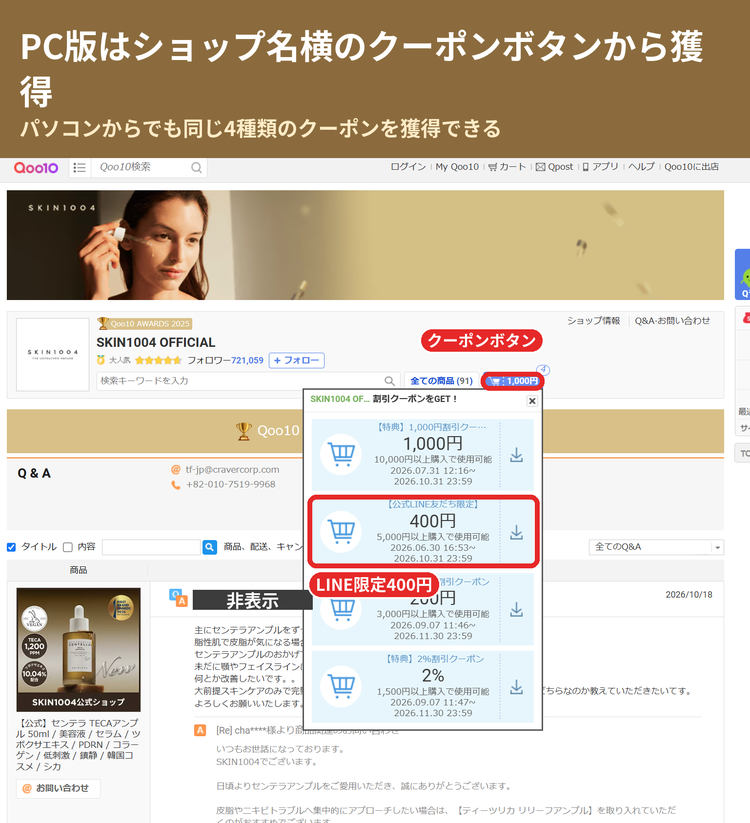
Task: Click the Qoo10 search magnifier icon
Action: [196, 167]
